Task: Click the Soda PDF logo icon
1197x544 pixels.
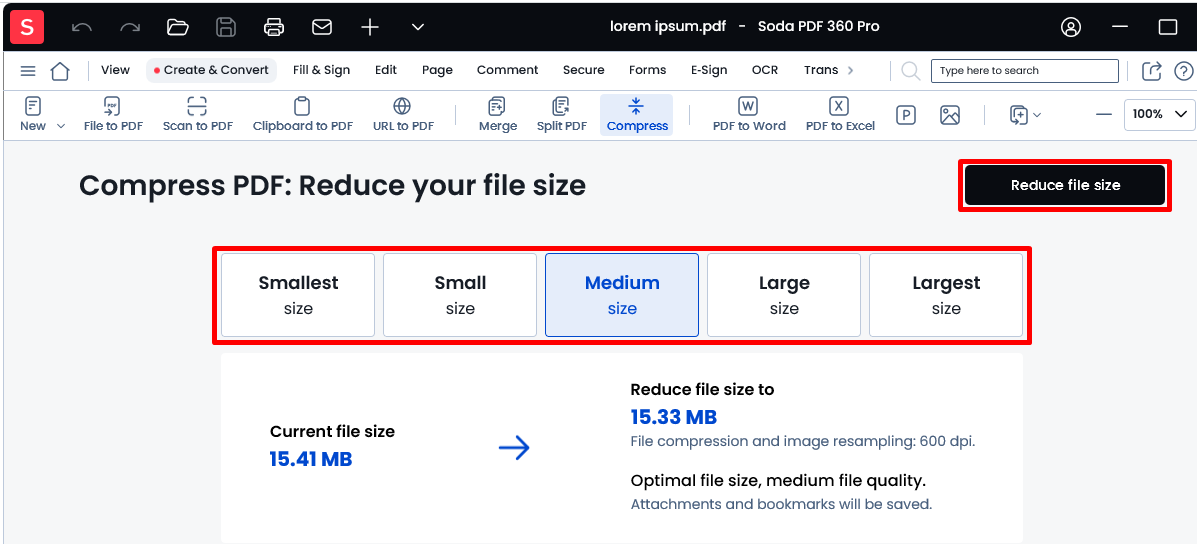Action: pyautogui.click(x=27, y=27)
